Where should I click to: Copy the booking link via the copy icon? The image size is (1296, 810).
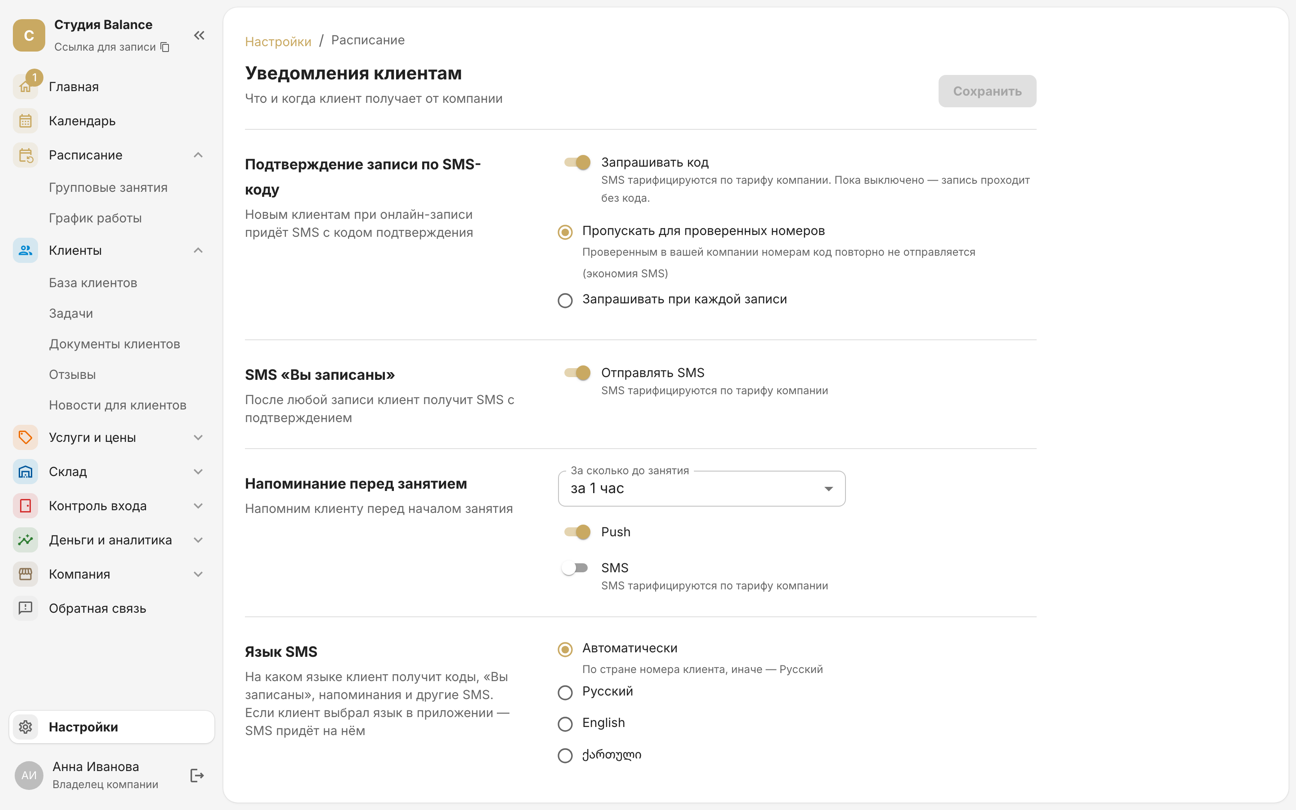(165, 47)
